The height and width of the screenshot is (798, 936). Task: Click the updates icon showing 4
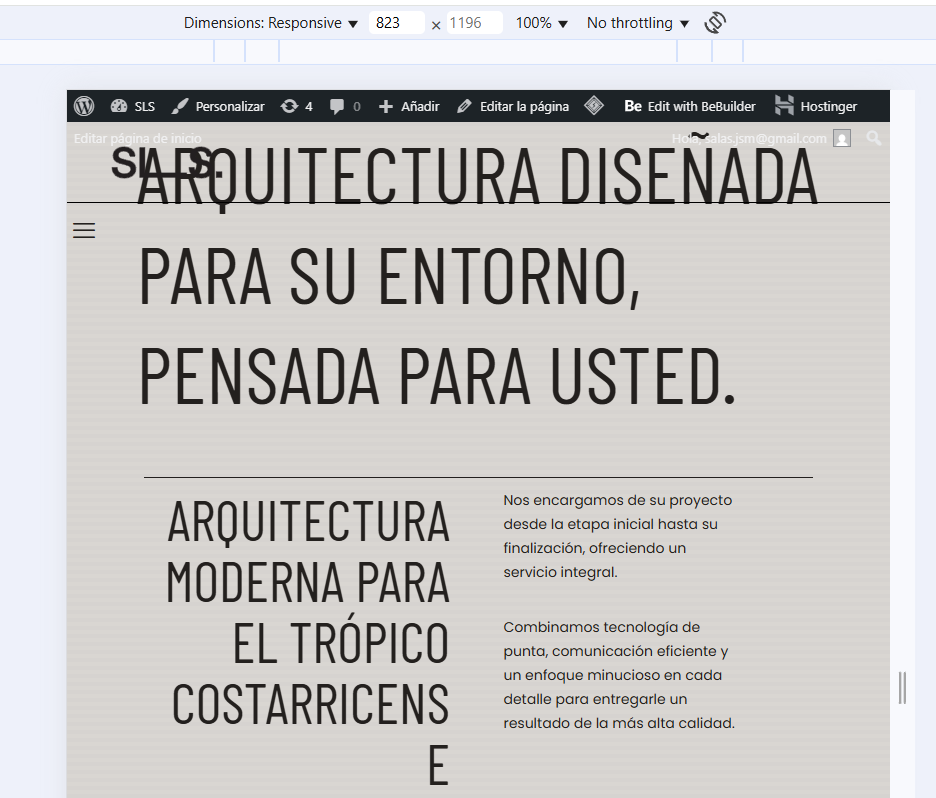296,106
